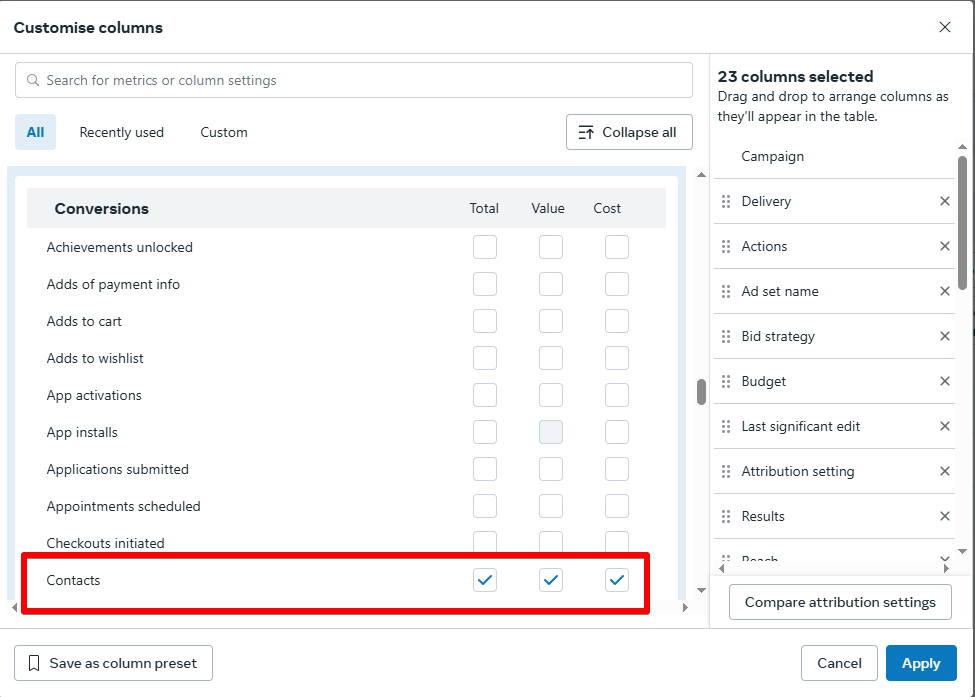The image size is (975, 697).
Task: Click the App installs row label
Action: (82, 432)
